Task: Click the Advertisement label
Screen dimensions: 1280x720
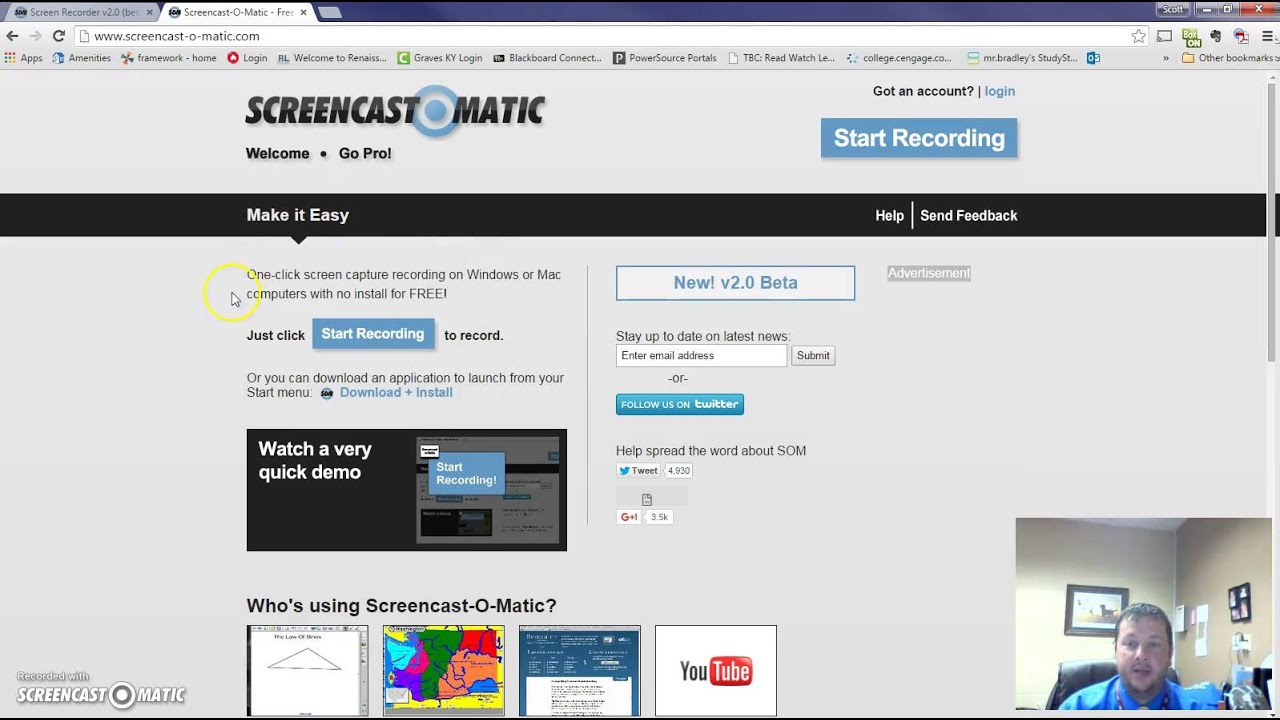Action: pos(929,273)
